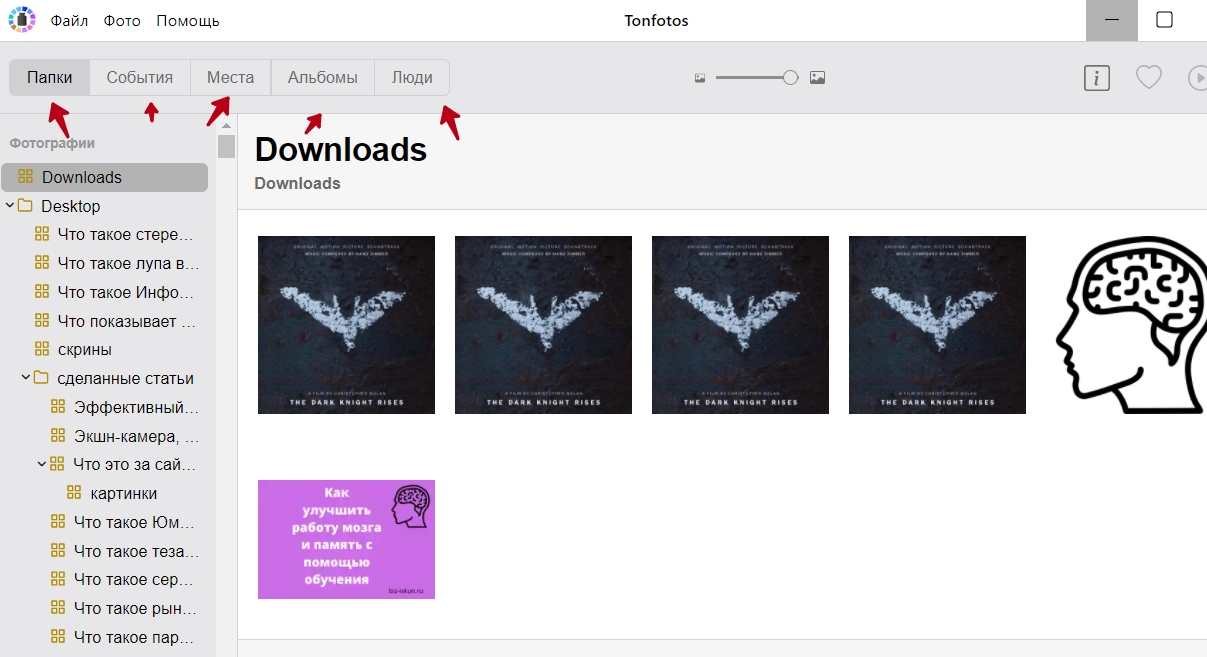Image resolution: width=1207 pixels, height=657 pixels.
Task: Select the brain head outline thumbnail
Action: click(x=1131, y=325)
